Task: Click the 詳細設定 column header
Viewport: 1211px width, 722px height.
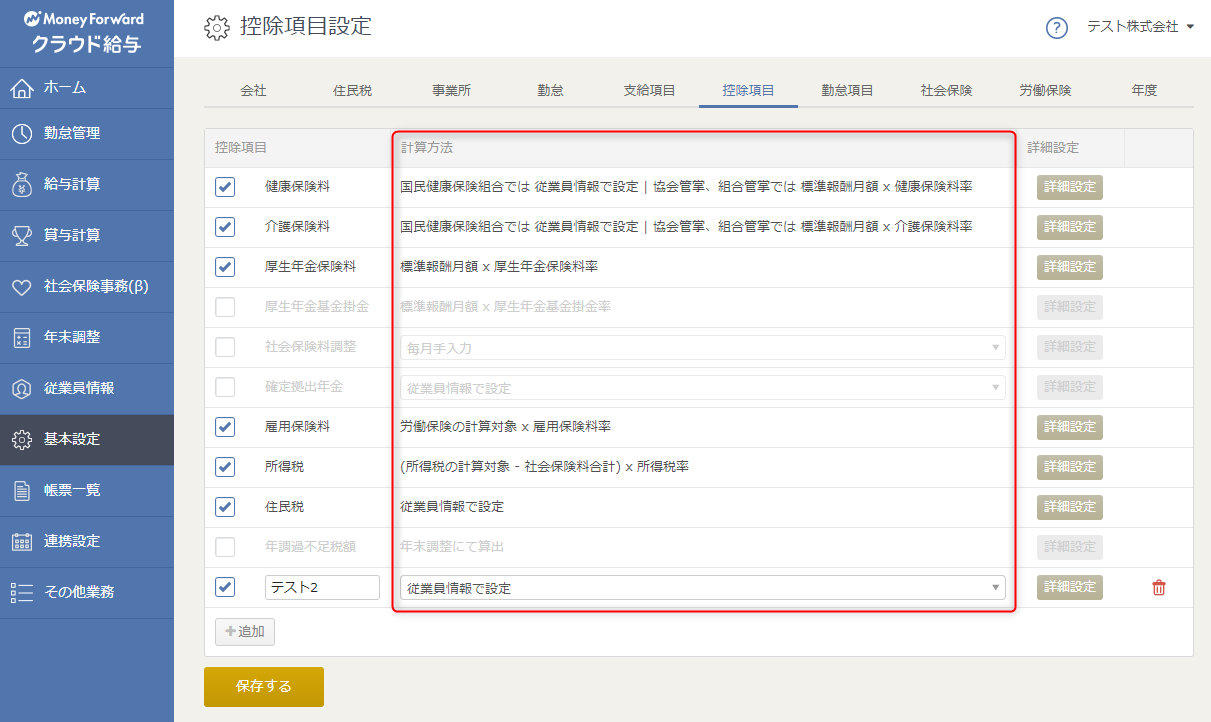Action: coord(1053,148)
